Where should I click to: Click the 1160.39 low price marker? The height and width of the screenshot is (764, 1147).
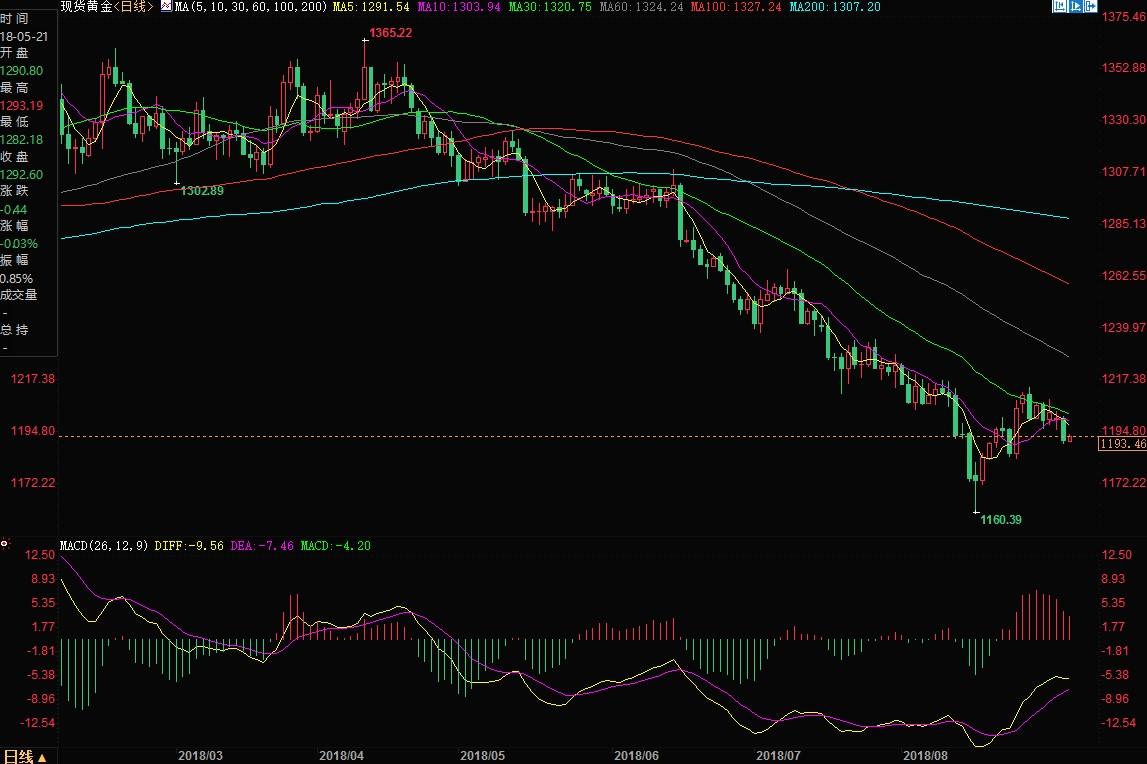1001,520
